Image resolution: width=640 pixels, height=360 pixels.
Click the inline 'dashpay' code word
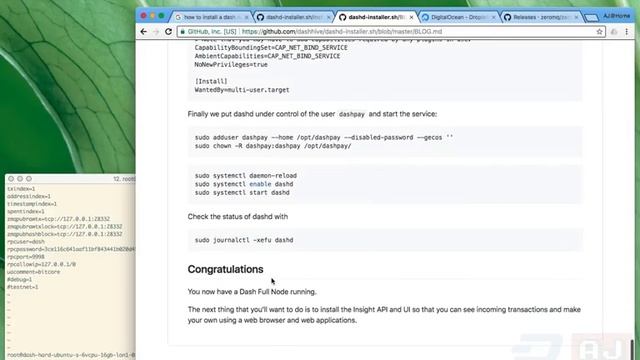tap(352, 114)
